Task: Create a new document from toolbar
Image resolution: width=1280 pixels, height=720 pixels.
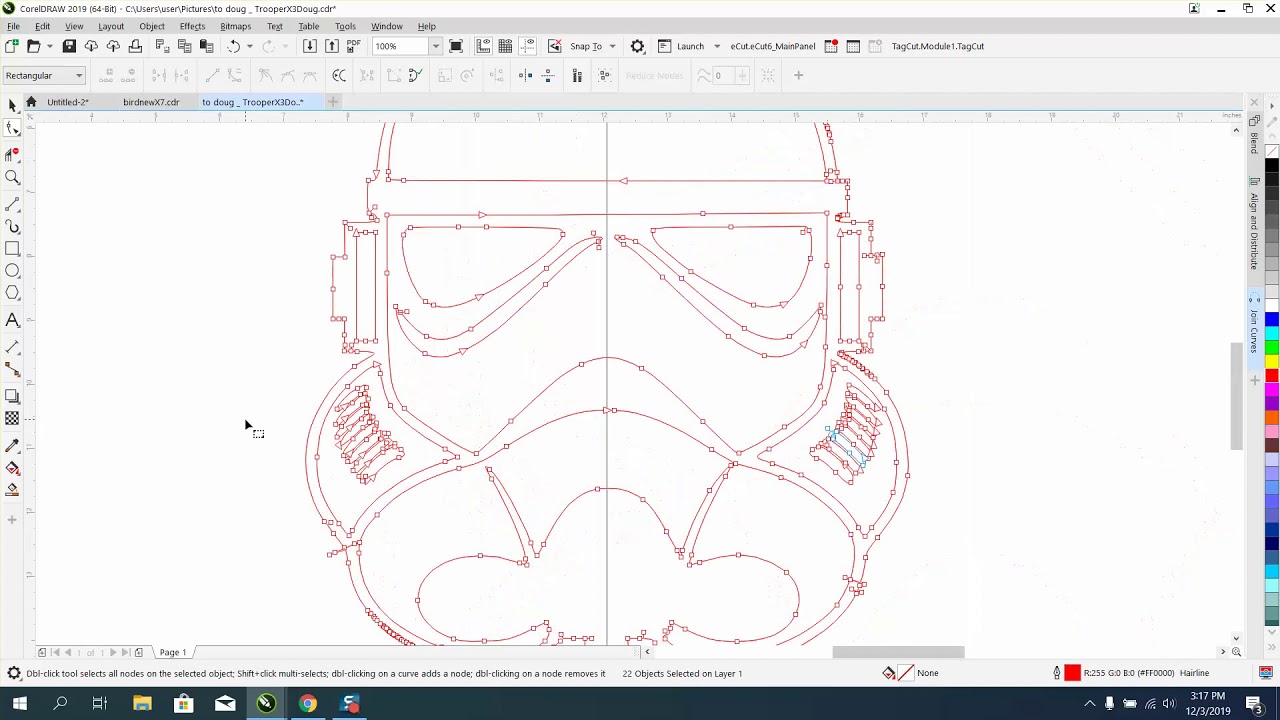Action: [x=11, y=46]
